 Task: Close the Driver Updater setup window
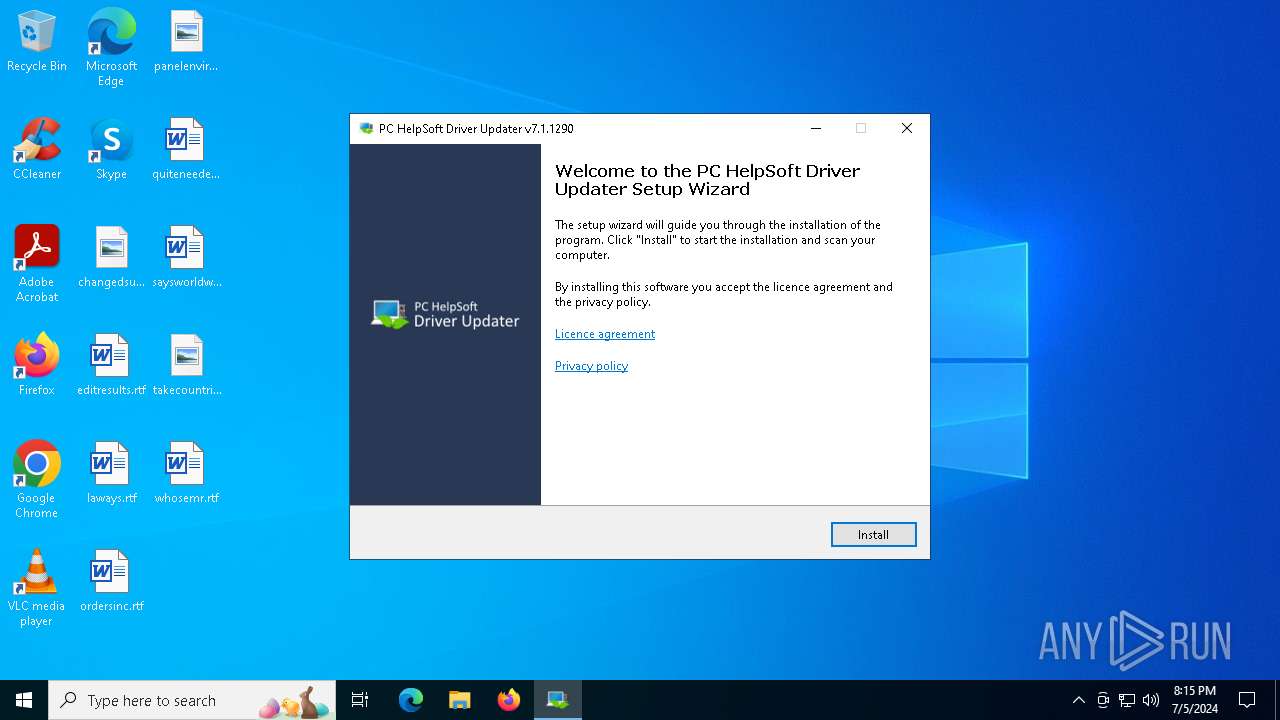tap(906, 128)
